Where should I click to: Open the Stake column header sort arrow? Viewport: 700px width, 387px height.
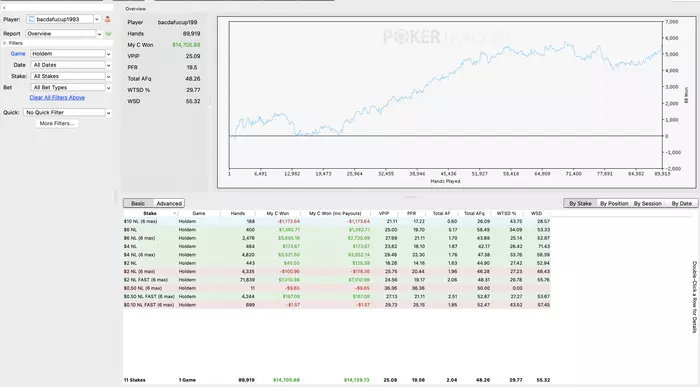(174, 214)
